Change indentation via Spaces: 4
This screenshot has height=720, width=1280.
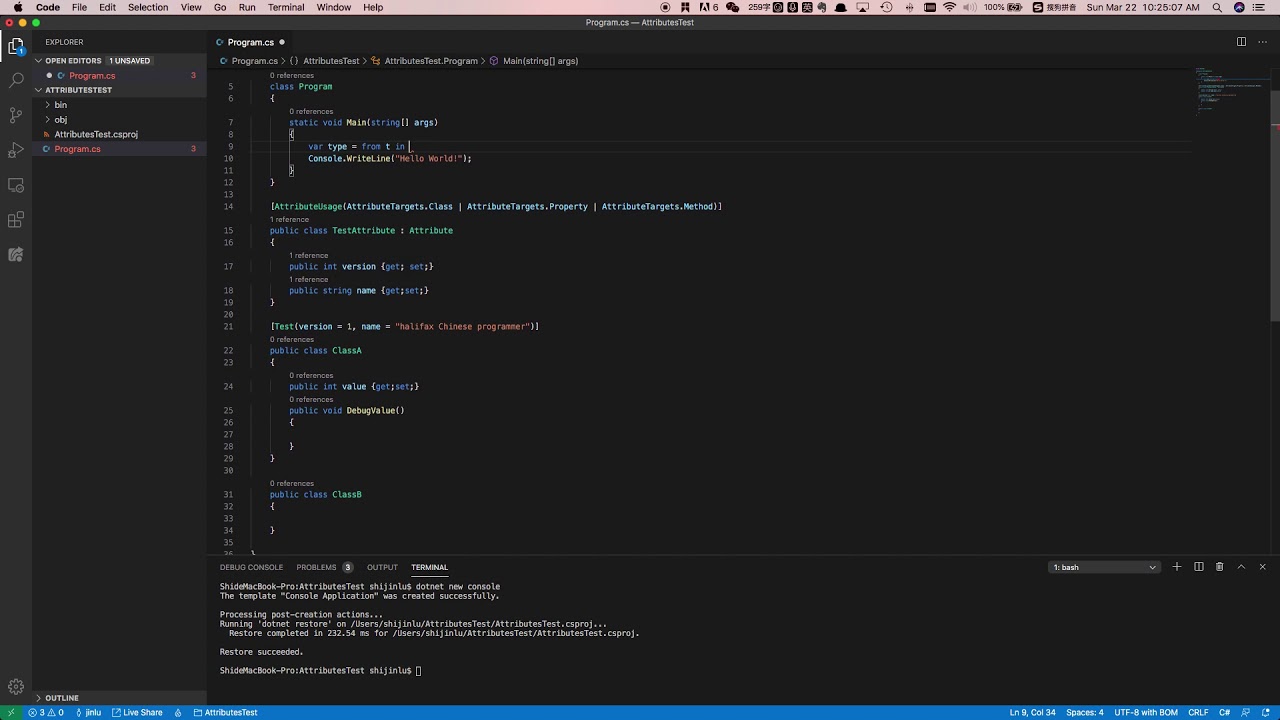click(1085, 712)
